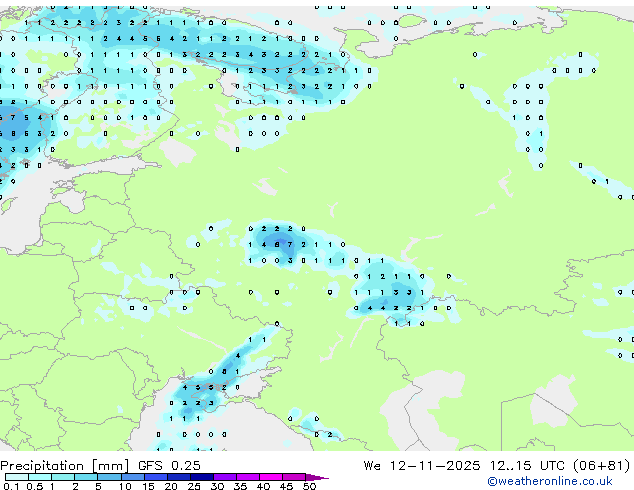Click the 30–35 mm purple legend swatch

pos(225,477)
